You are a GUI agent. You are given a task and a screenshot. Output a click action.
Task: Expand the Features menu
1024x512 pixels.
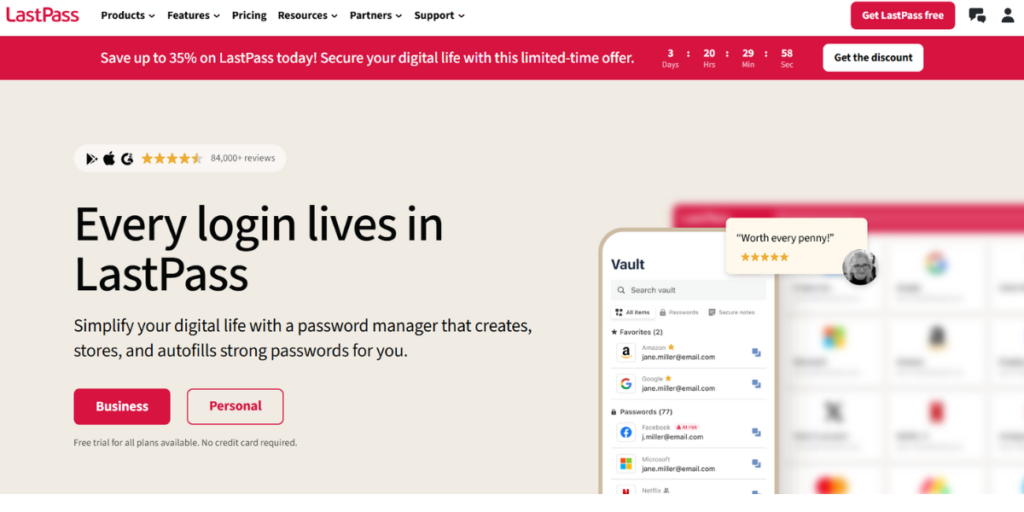click(x=193, y=16)
